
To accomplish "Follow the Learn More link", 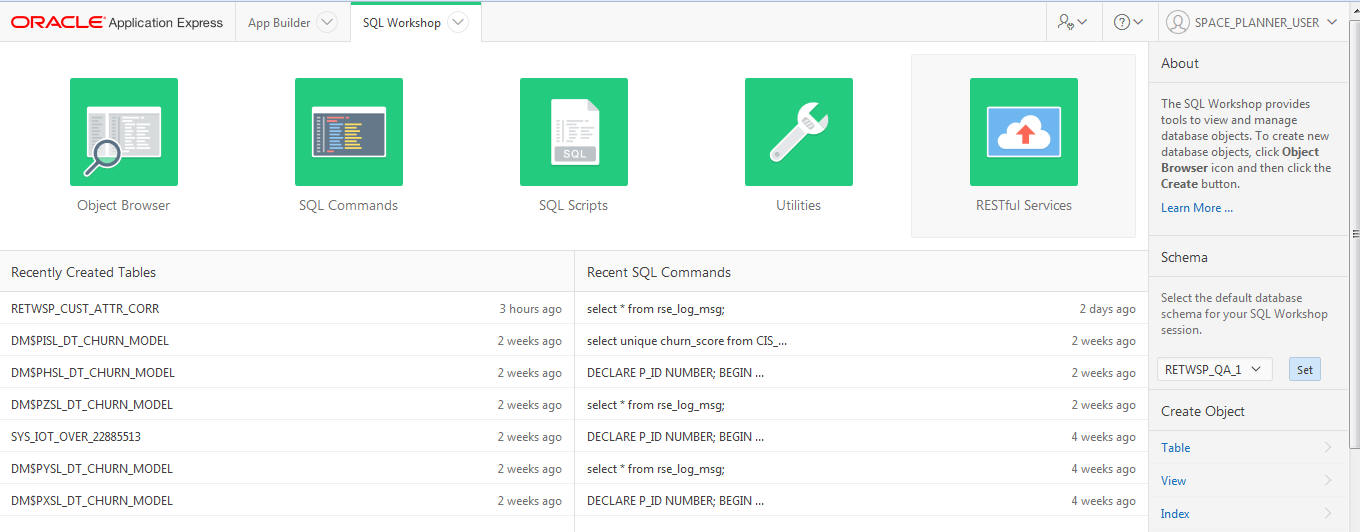I will coord(1197,208).
